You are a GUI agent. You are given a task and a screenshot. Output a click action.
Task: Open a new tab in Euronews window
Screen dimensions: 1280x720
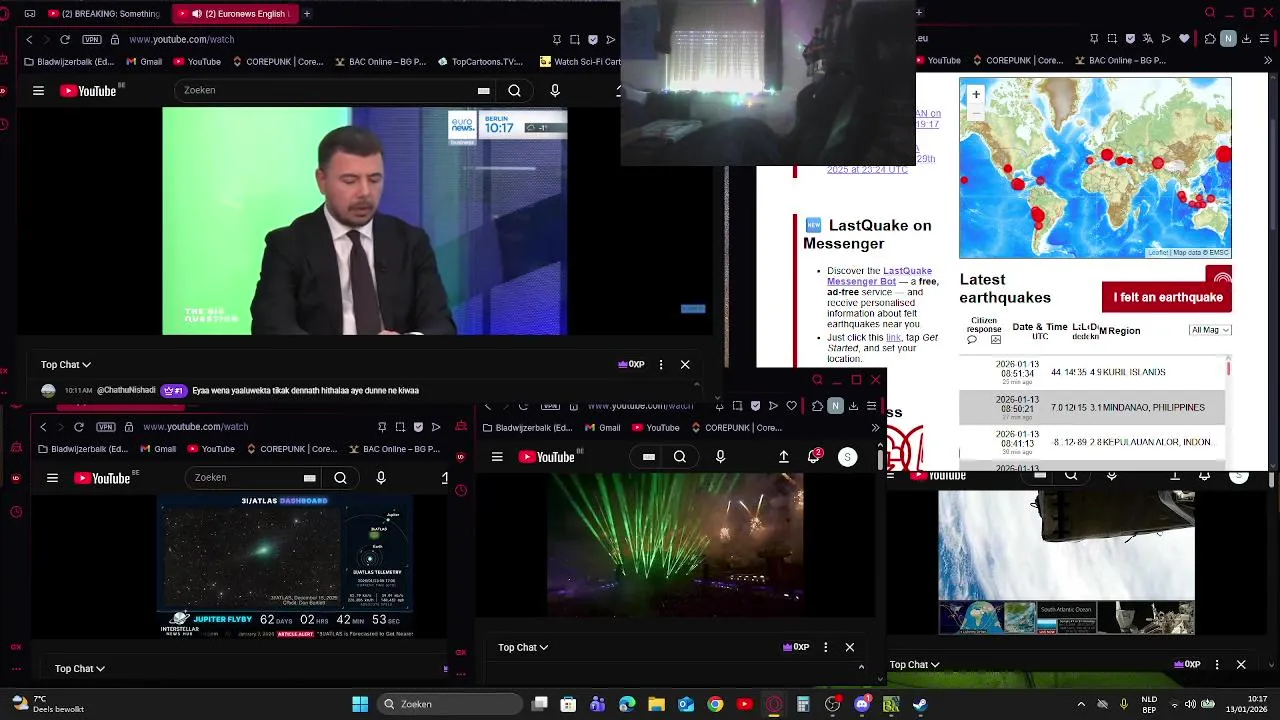(307, 14)
